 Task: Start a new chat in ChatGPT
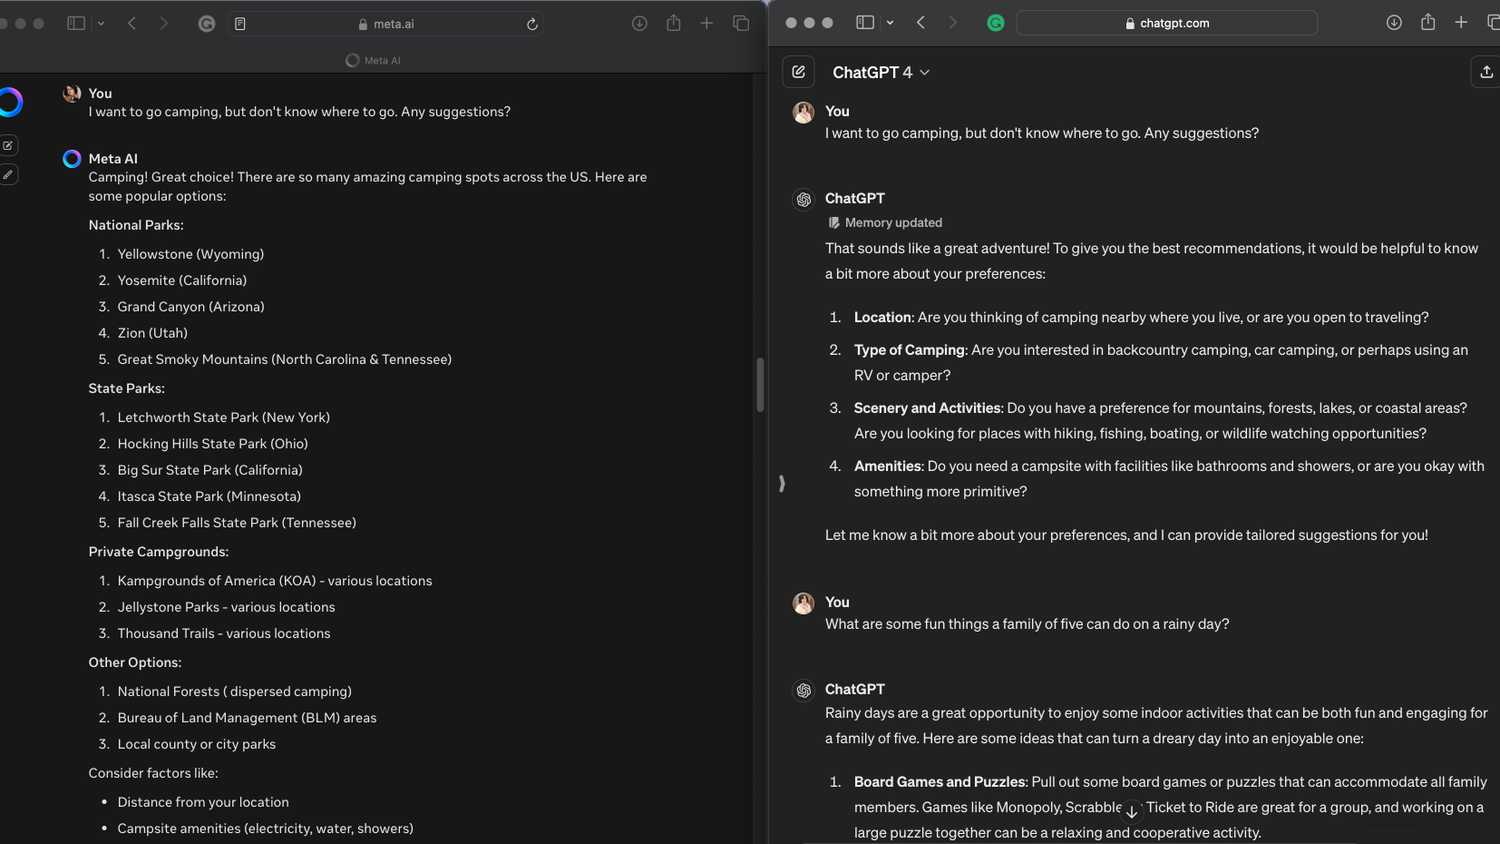pyautogui.click(x=798, y=72)
